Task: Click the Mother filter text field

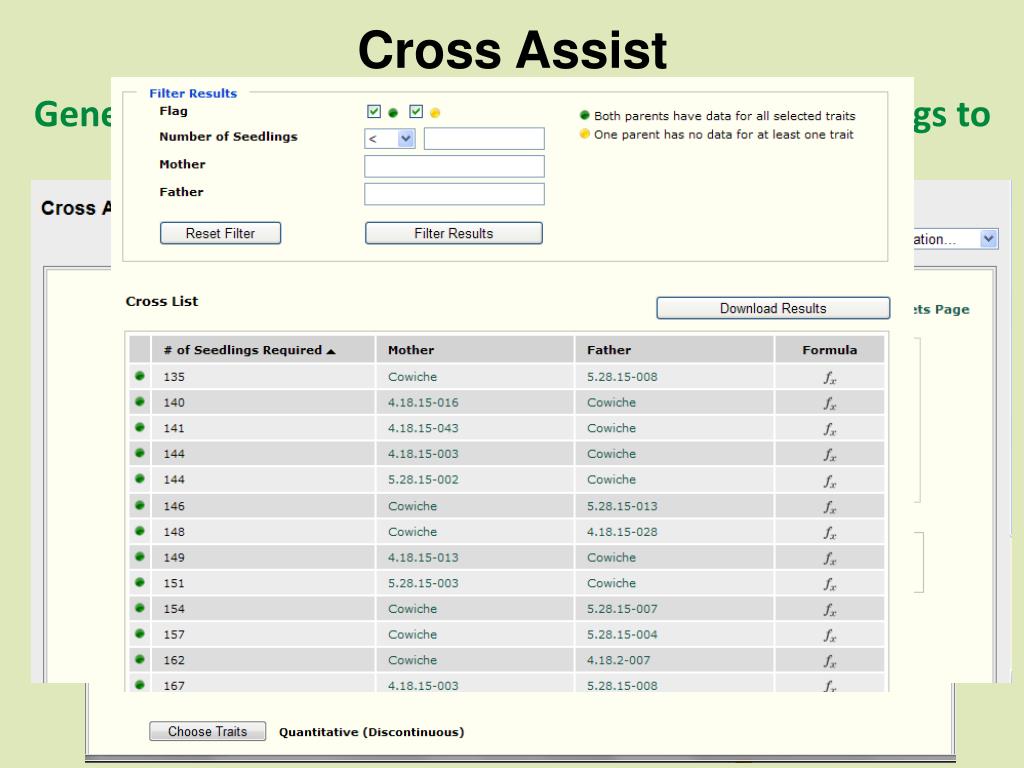Action: click(x=454, y=166)
